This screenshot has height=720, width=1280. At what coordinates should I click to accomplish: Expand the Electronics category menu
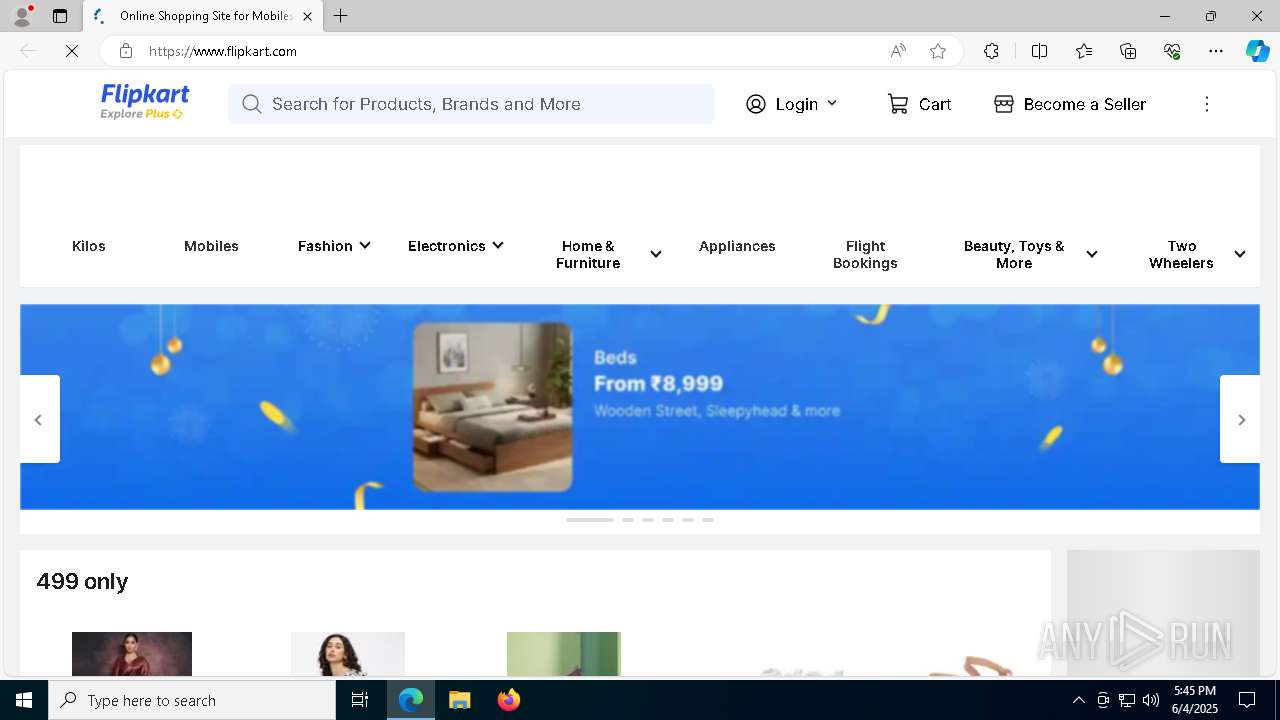click(x=455, y=246)
